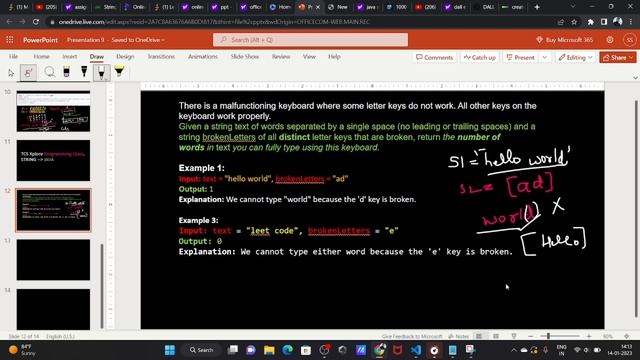
Task: Open Windows Start menu
Action: pos(170,350)
